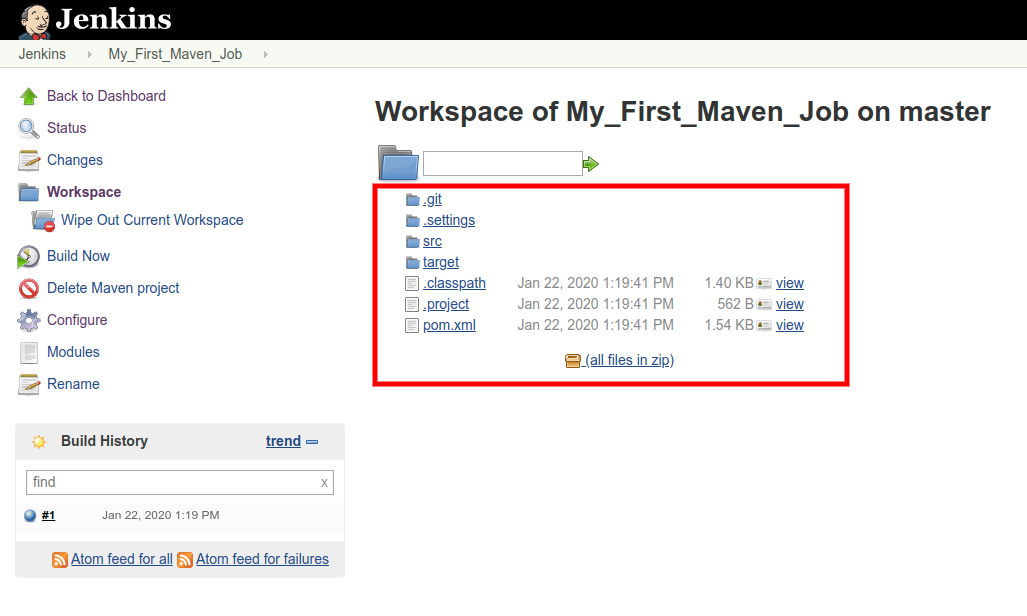Open the .settings folder link
Screen dimensions: 1027x616
click(x=449, y=221)
